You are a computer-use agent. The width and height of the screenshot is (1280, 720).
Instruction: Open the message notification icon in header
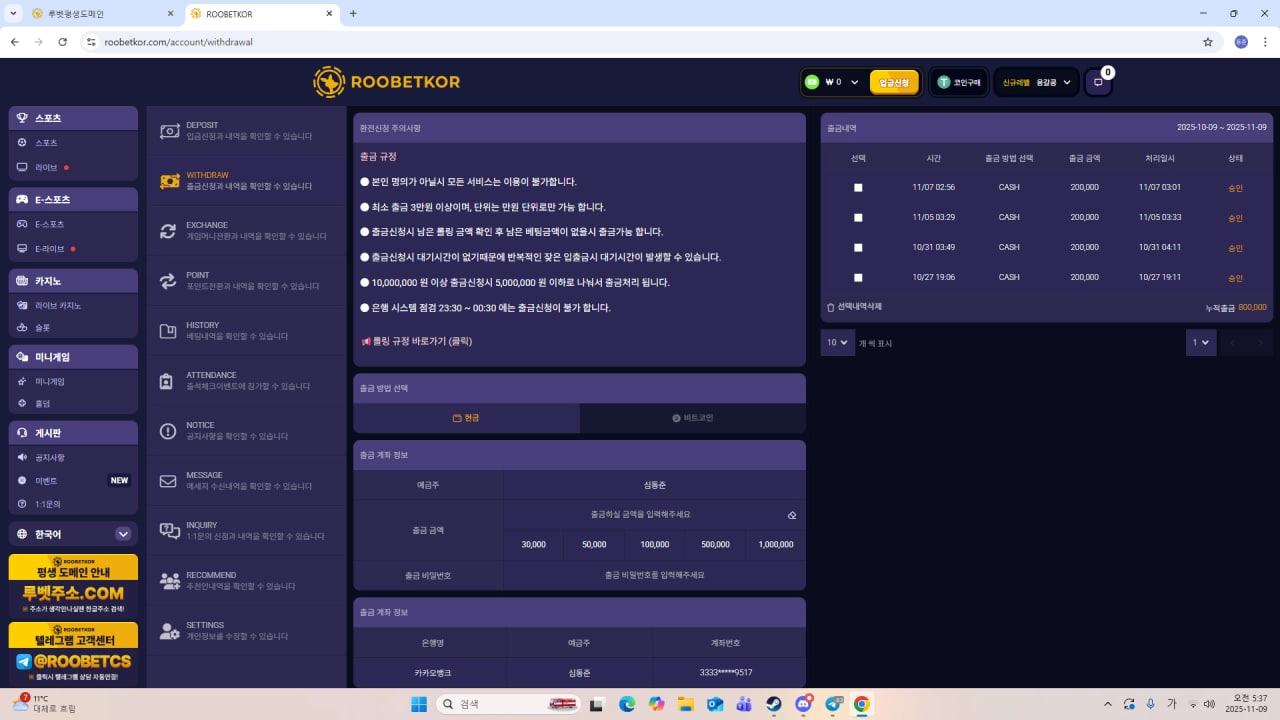click(x=1098, y=82)
